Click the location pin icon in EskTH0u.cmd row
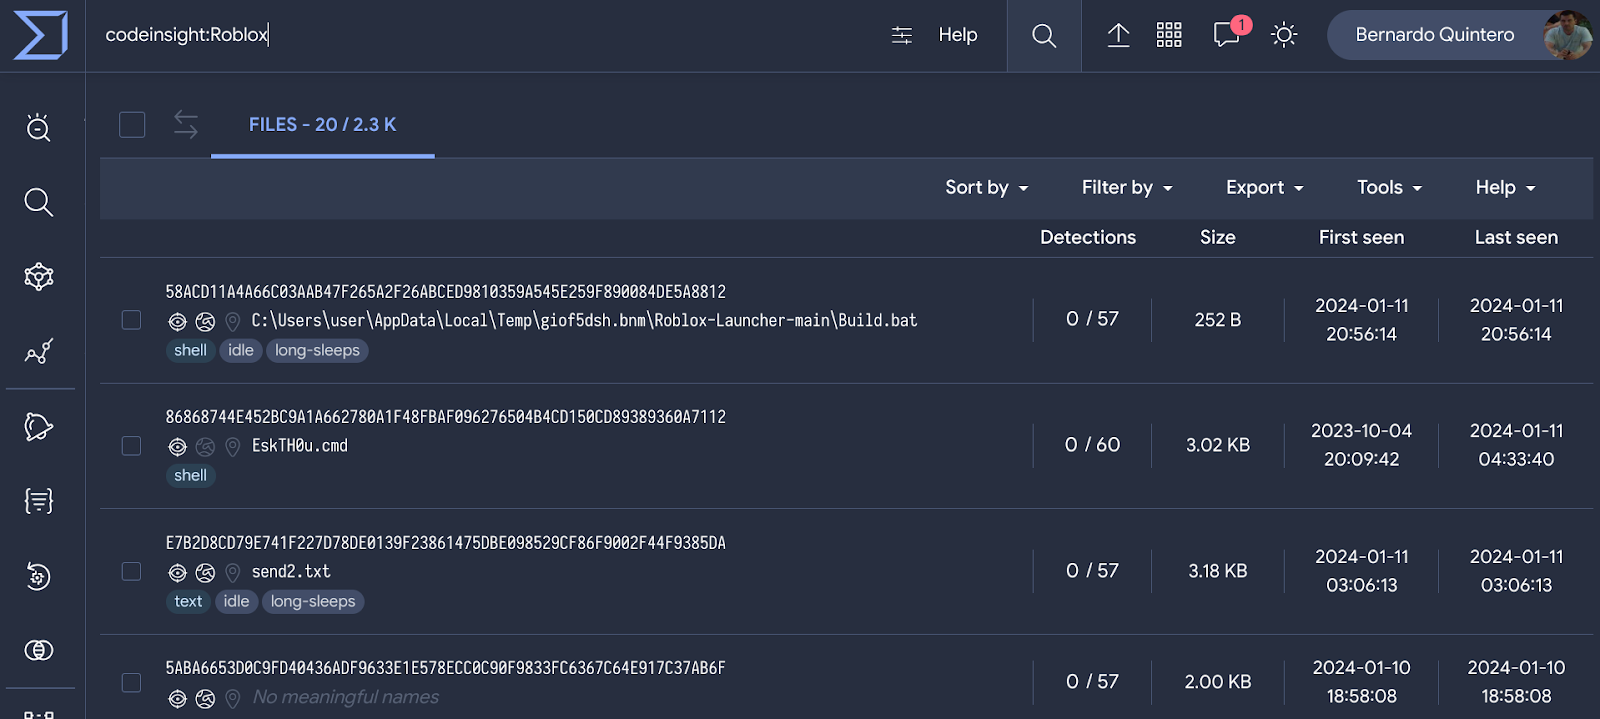 coord(232,447)
